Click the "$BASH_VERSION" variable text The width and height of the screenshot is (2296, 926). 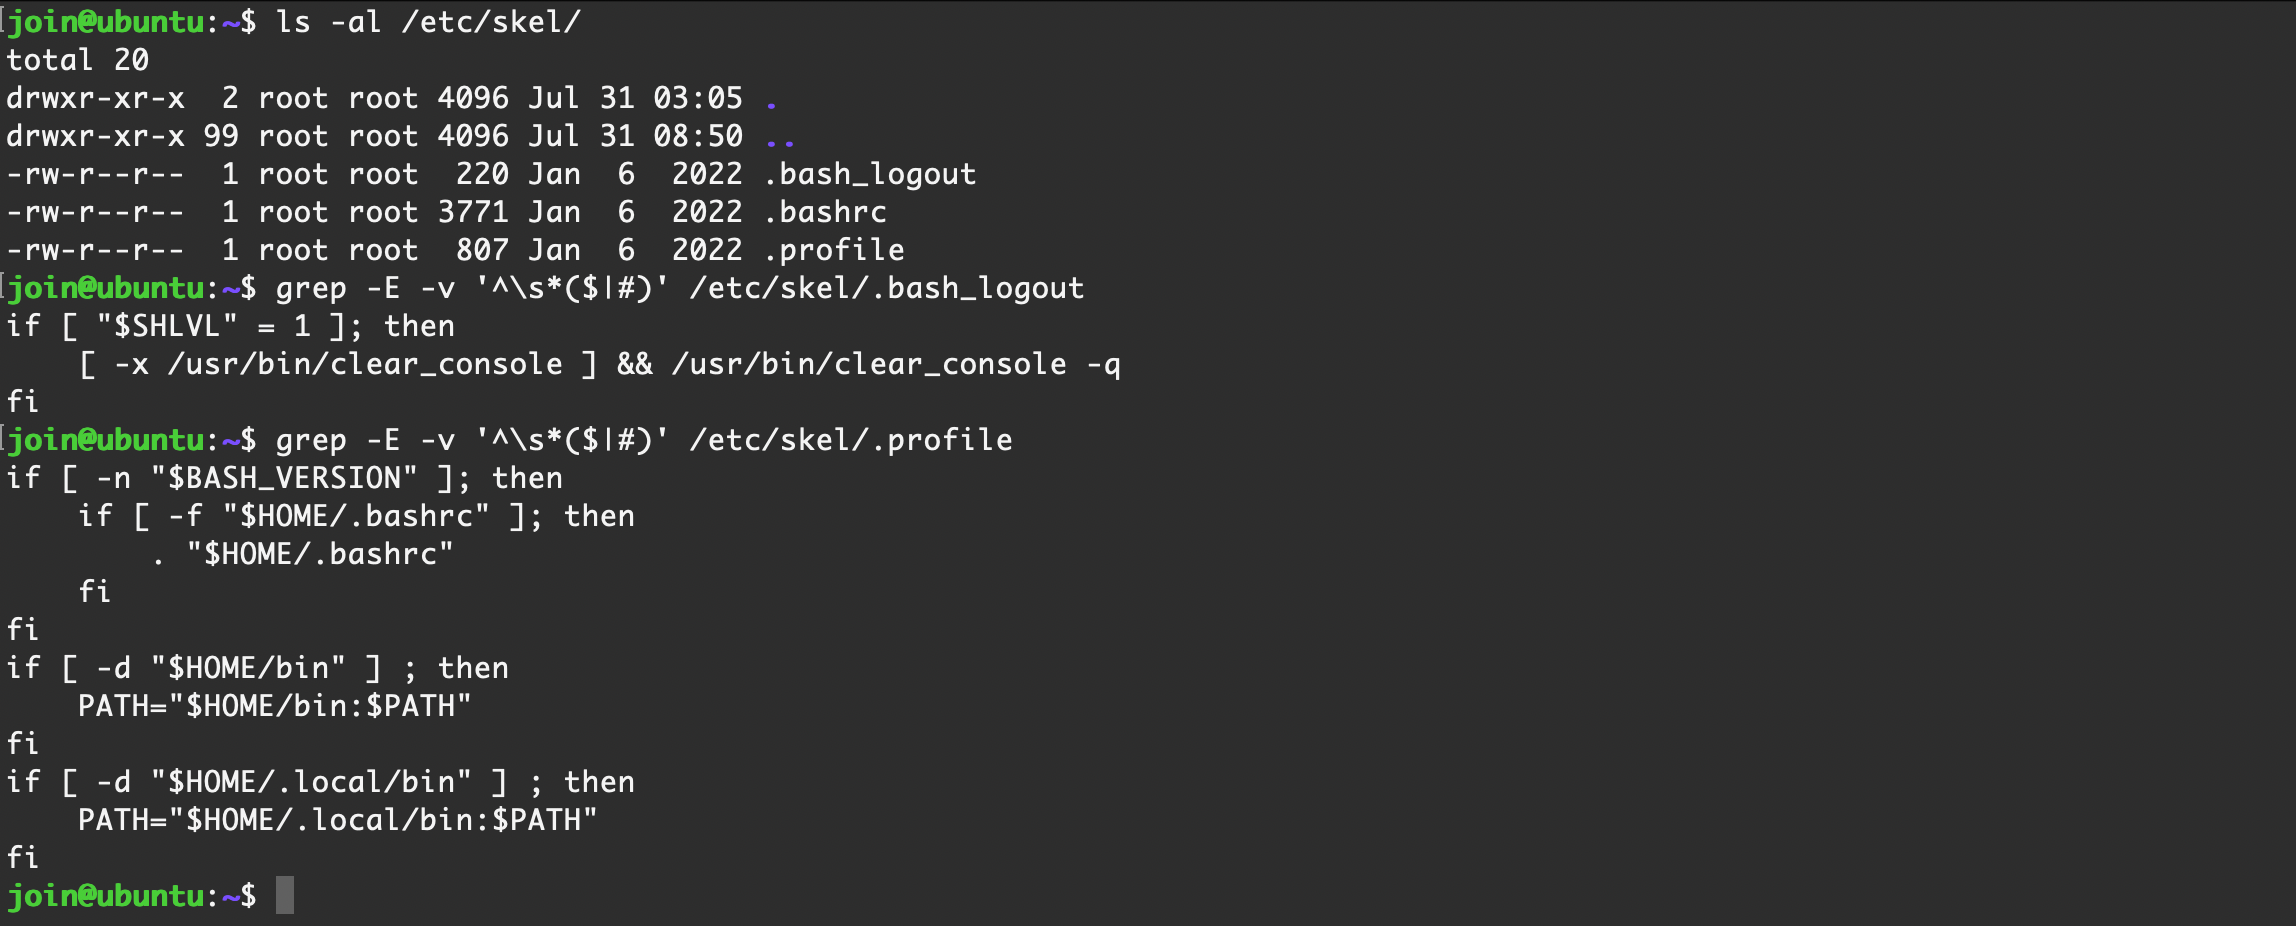point(284,478)
